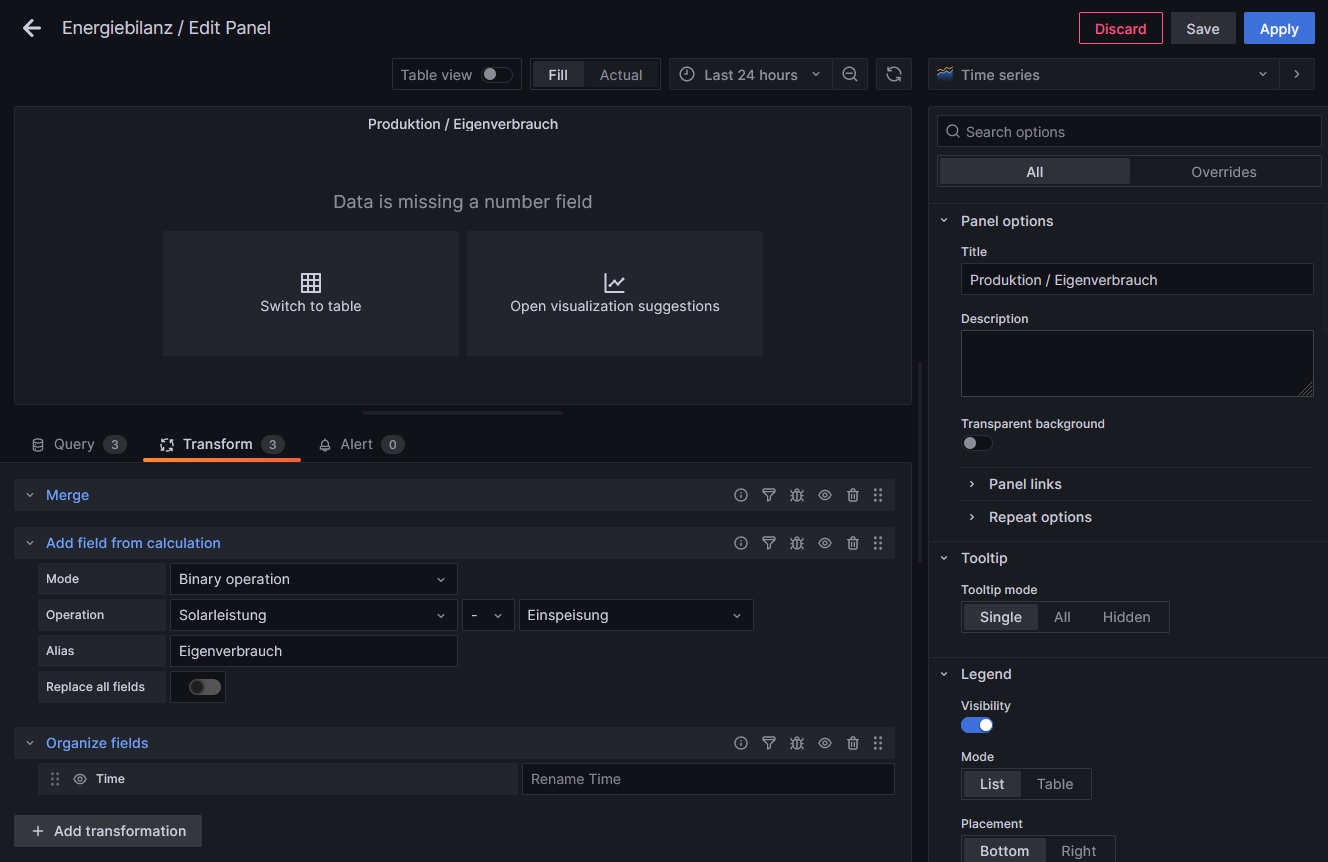
Task: Switch to the Query tab
Action: 75,444
